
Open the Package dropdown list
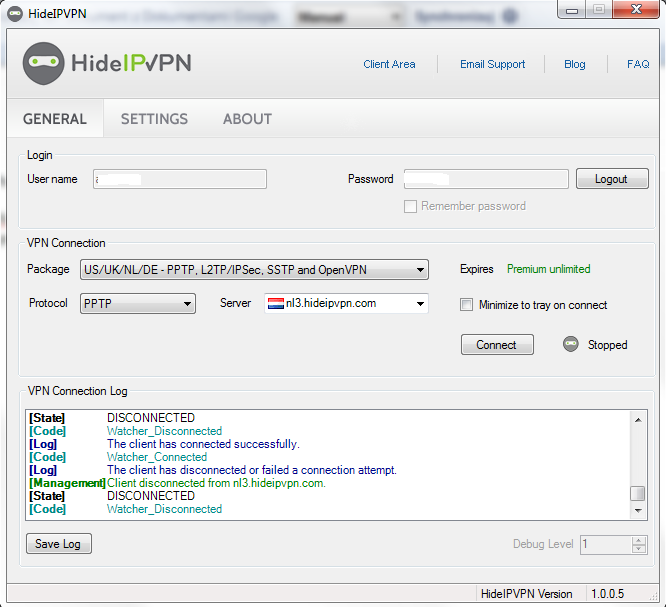tap(254, 270)
